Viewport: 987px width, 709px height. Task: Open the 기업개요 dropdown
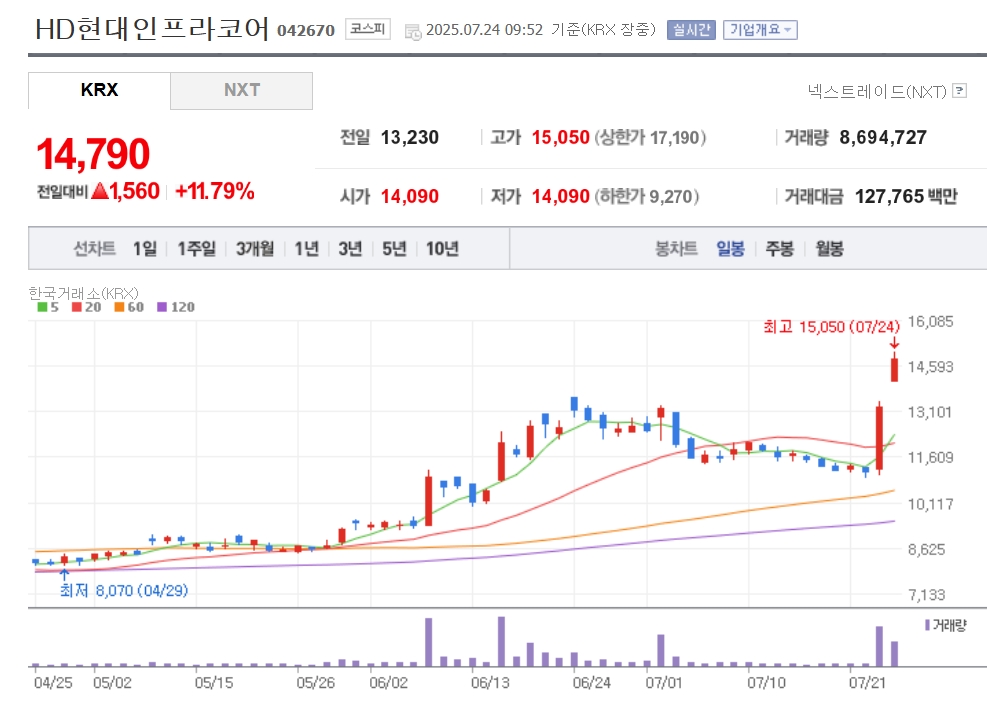pos(760,30)
